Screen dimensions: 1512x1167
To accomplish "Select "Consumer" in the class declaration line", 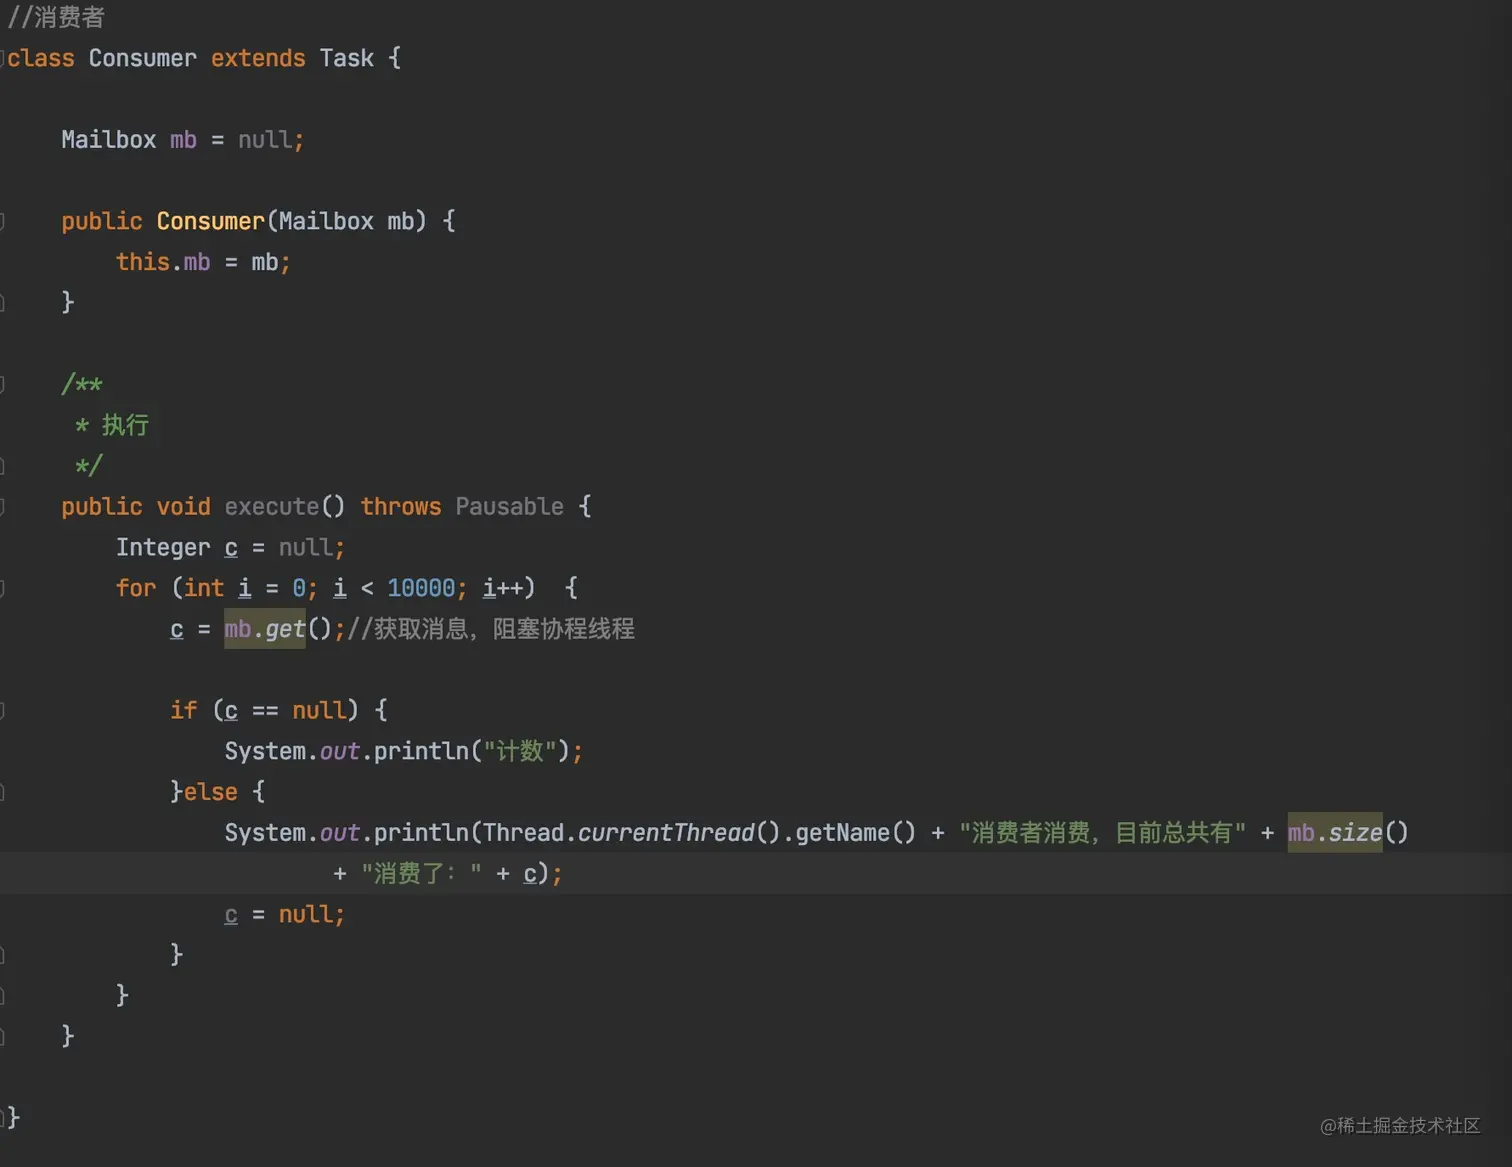I will point(143,58).
